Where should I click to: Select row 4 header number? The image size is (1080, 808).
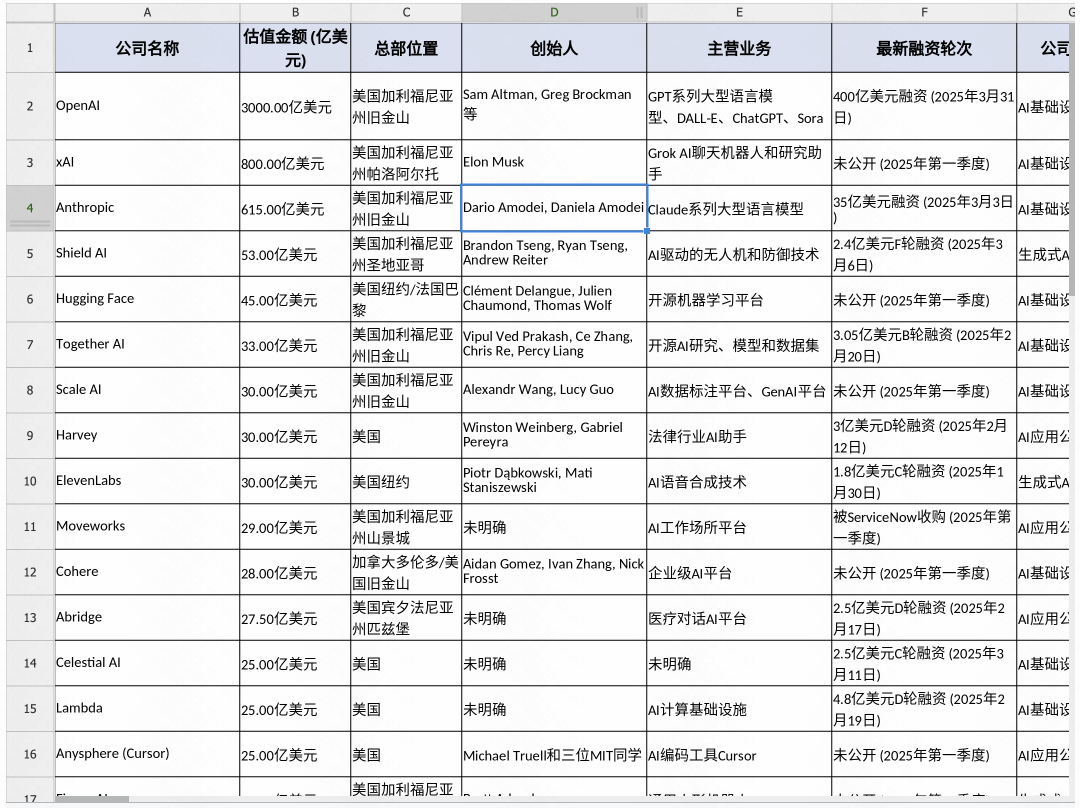coord(30,208)
